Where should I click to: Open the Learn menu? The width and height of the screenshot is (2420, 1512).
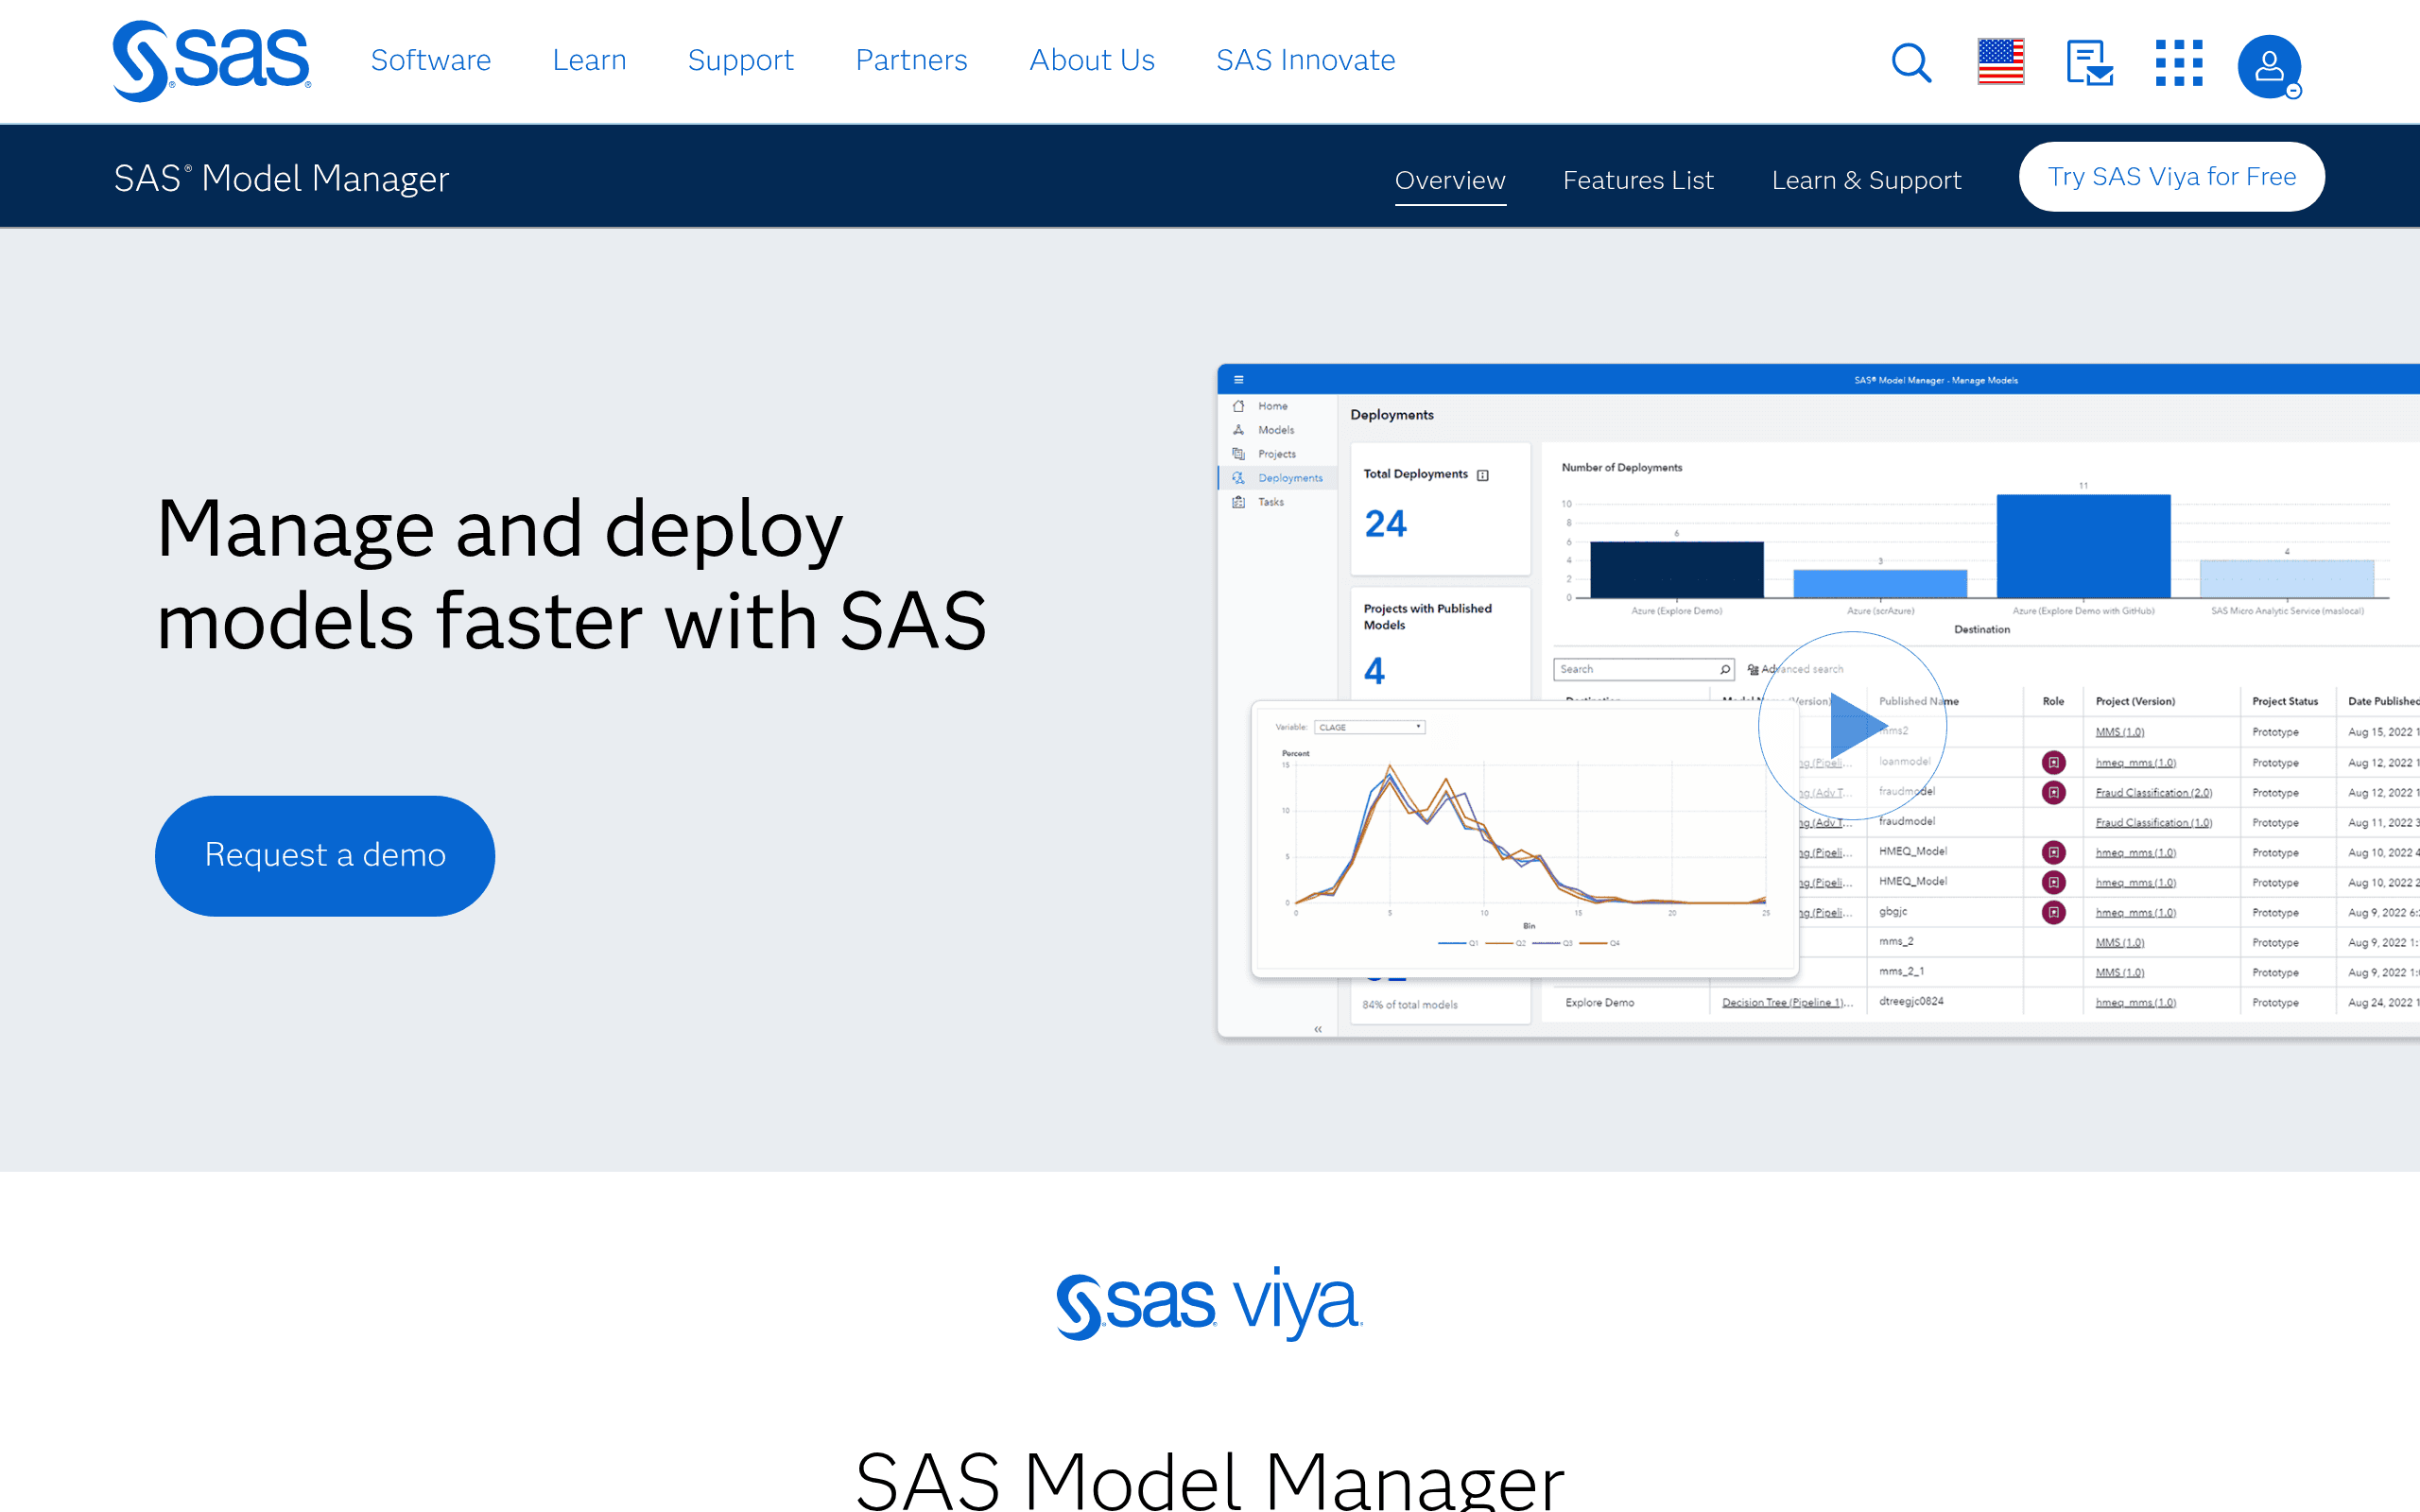point(589,60)
